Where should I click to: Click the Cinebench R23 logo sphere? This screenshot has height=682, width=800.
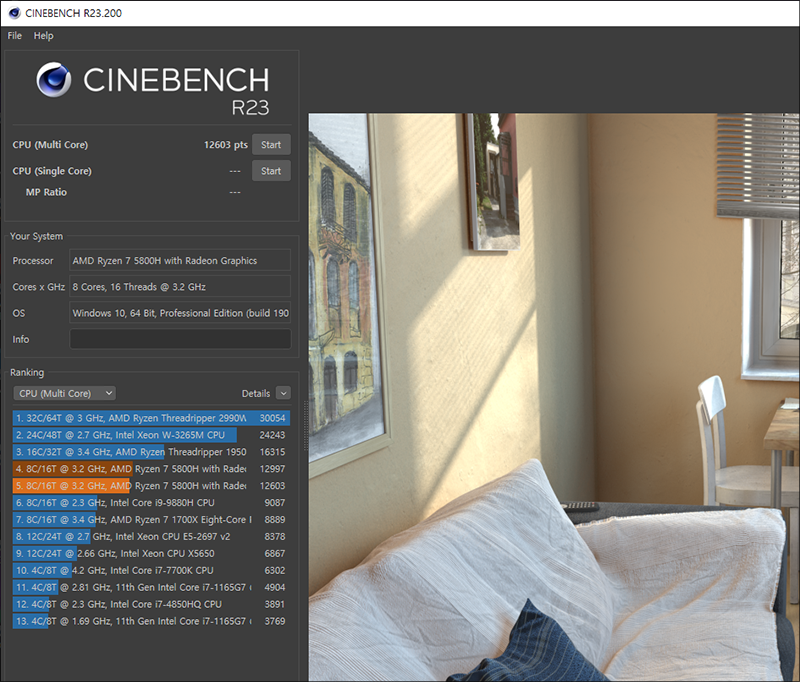(x=54, y=80)
